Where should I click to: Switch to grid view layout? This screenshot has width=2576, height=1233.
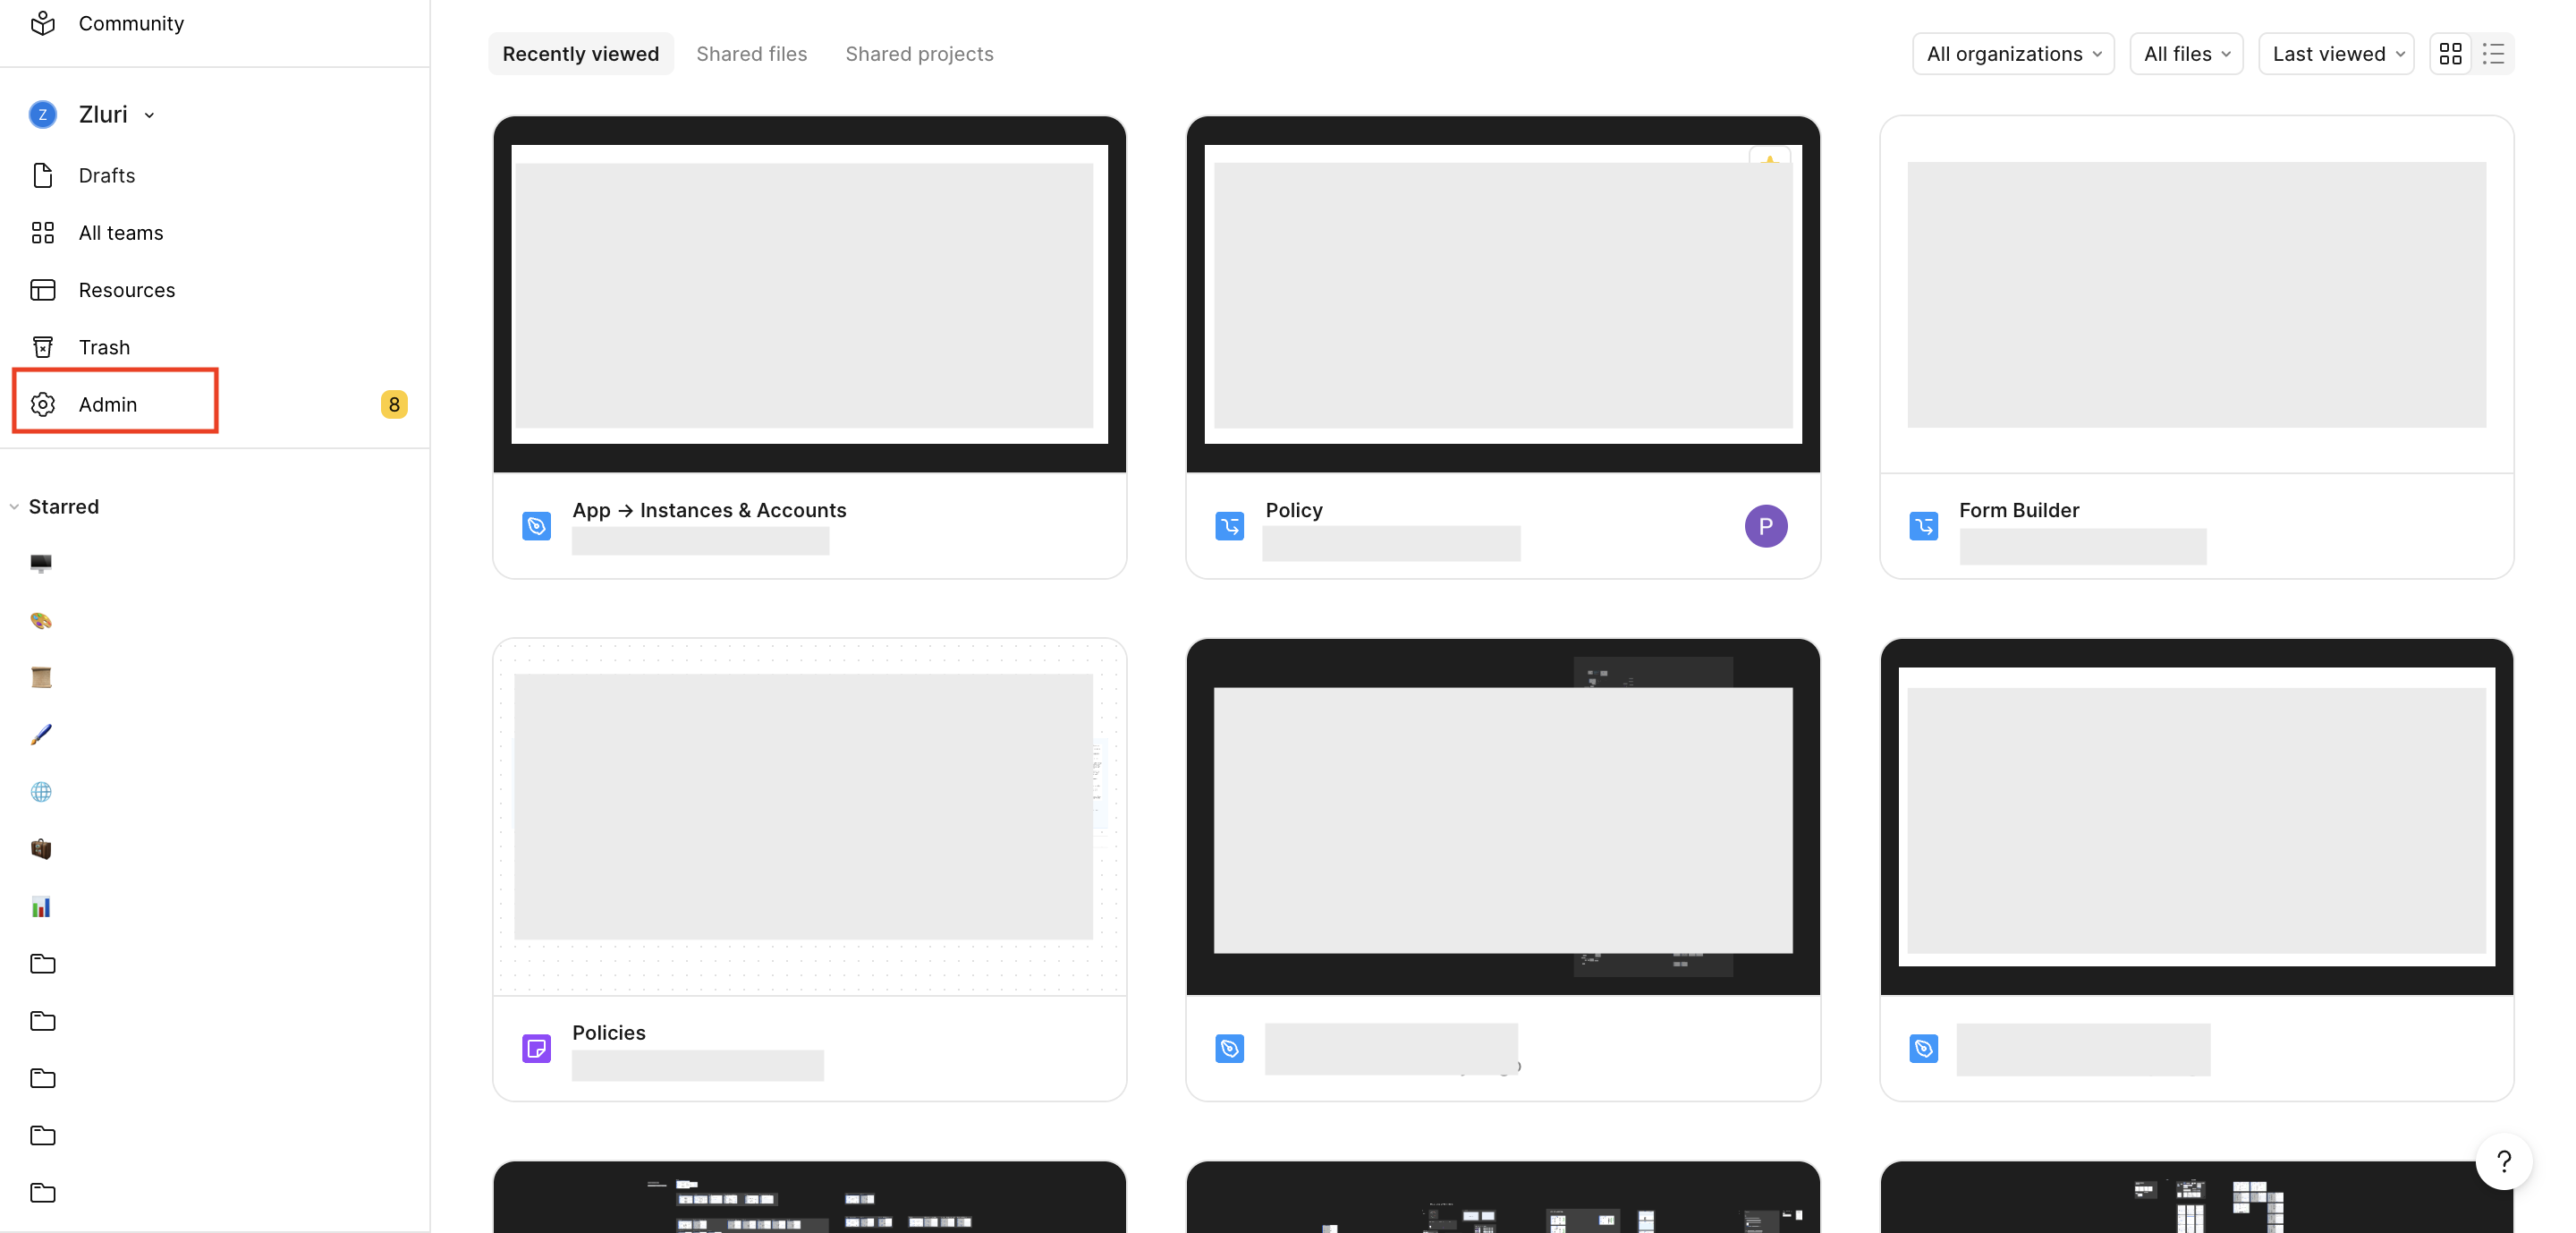2451,53
